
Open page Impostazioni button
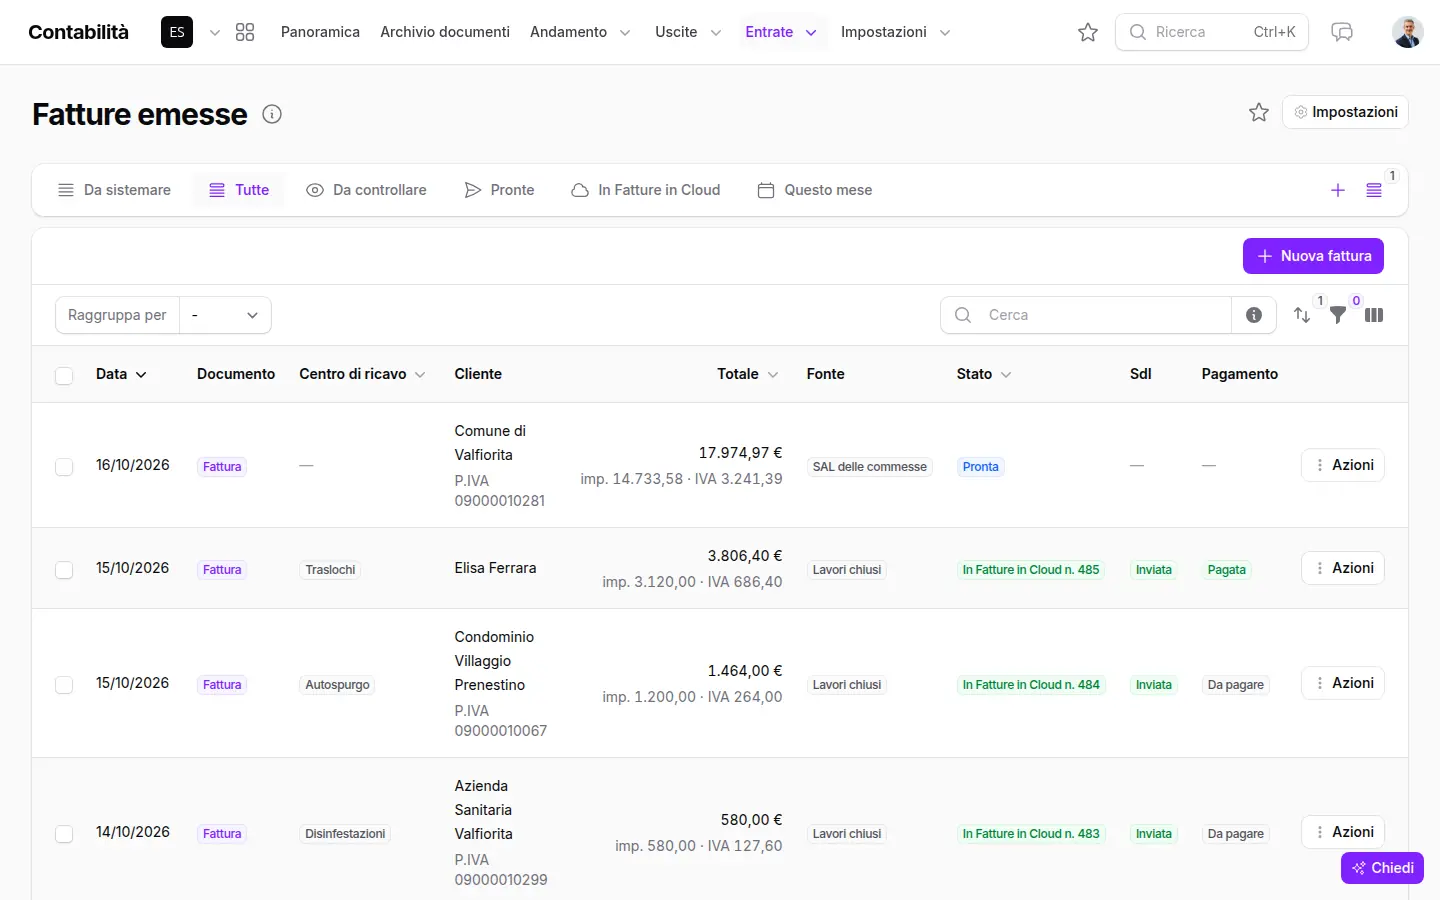1345,112
